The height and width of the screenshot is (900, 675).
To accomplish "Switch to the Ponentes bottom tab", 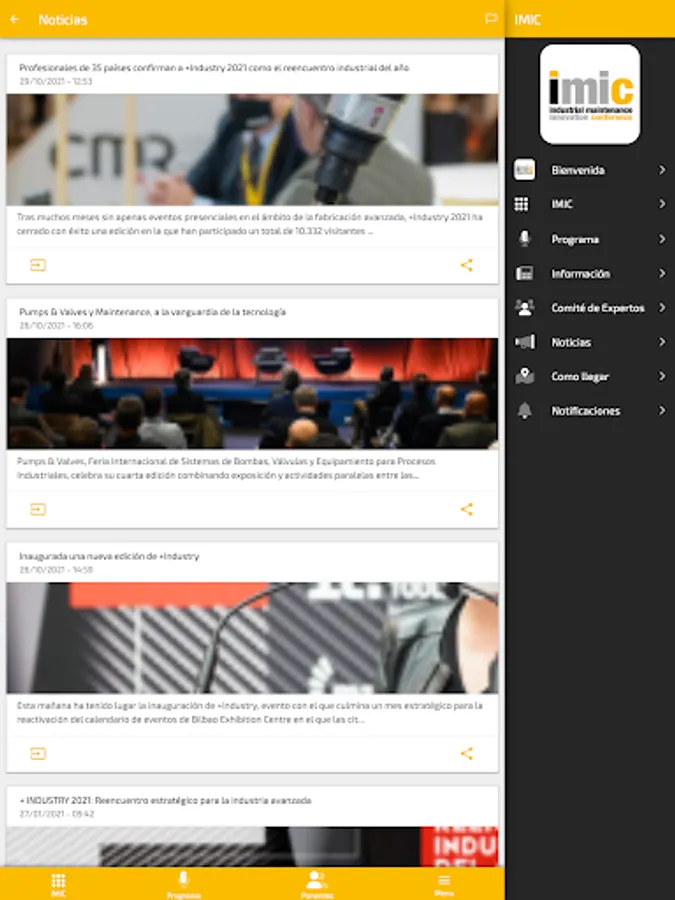I will point(317,885).
